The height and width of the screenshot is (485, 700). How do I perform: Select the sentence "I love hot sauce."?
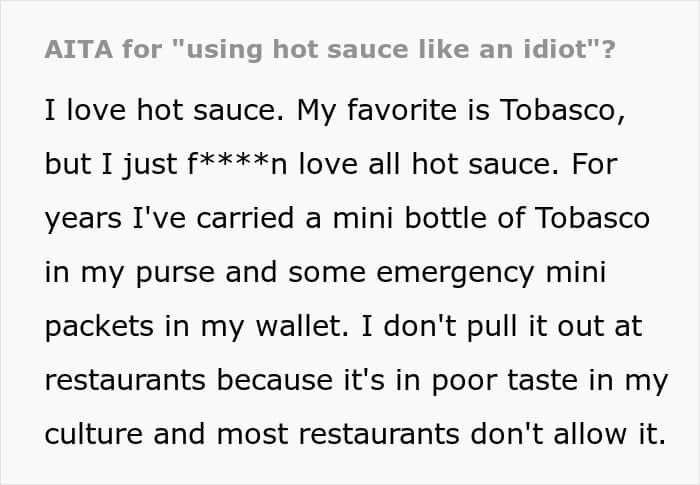164,110
